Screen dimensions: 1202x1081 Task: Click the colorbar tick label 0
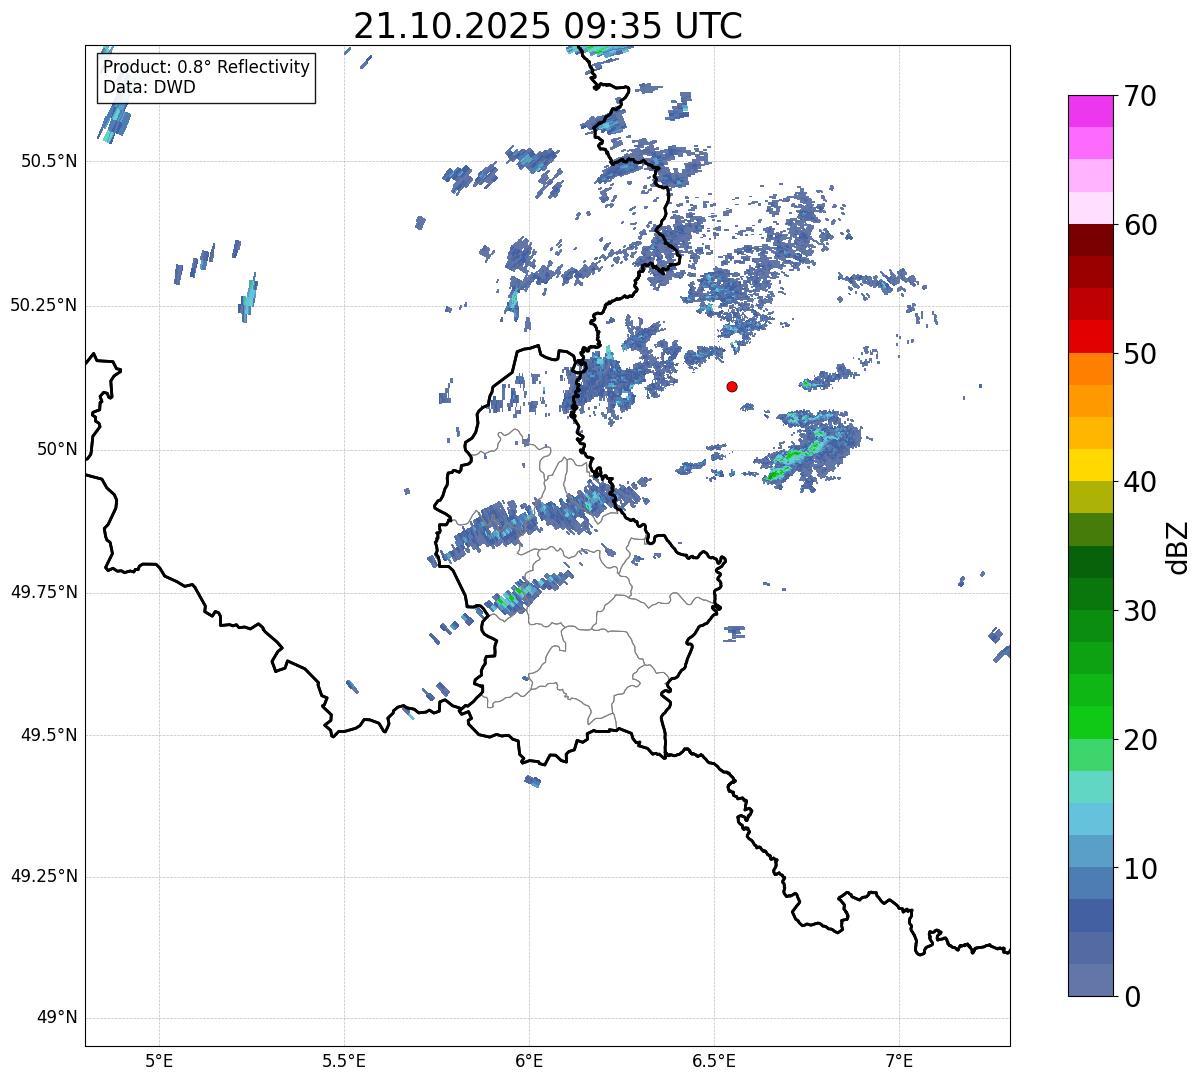[x=1133, y=997]
